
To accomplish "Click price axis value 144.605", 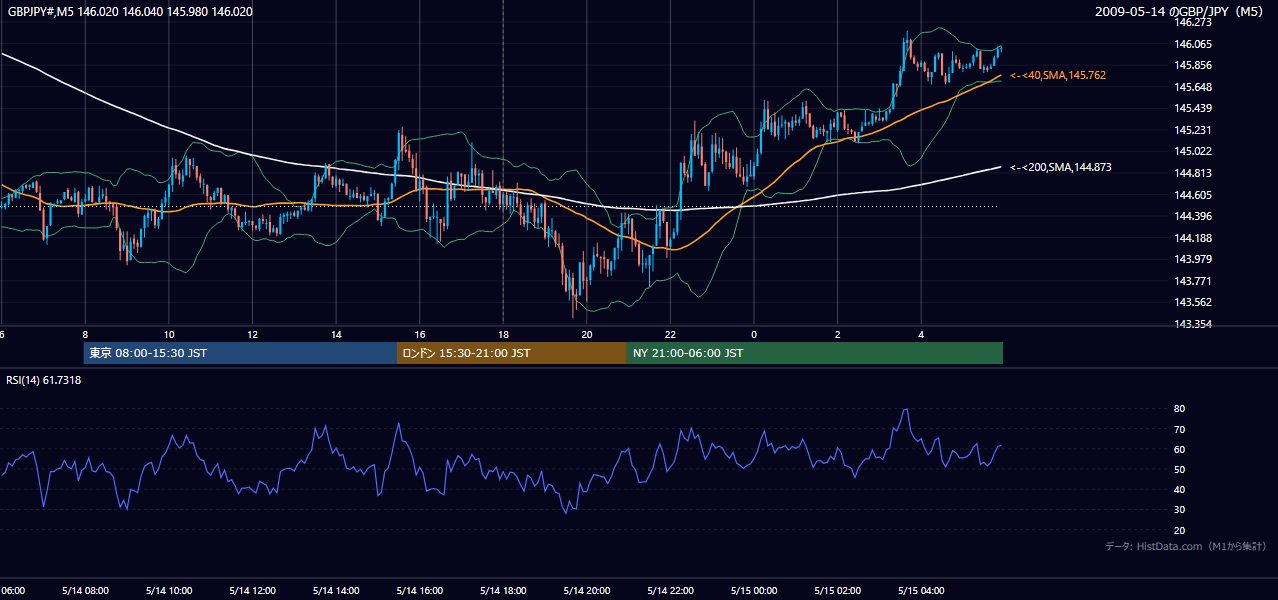I will [1194, 195].
